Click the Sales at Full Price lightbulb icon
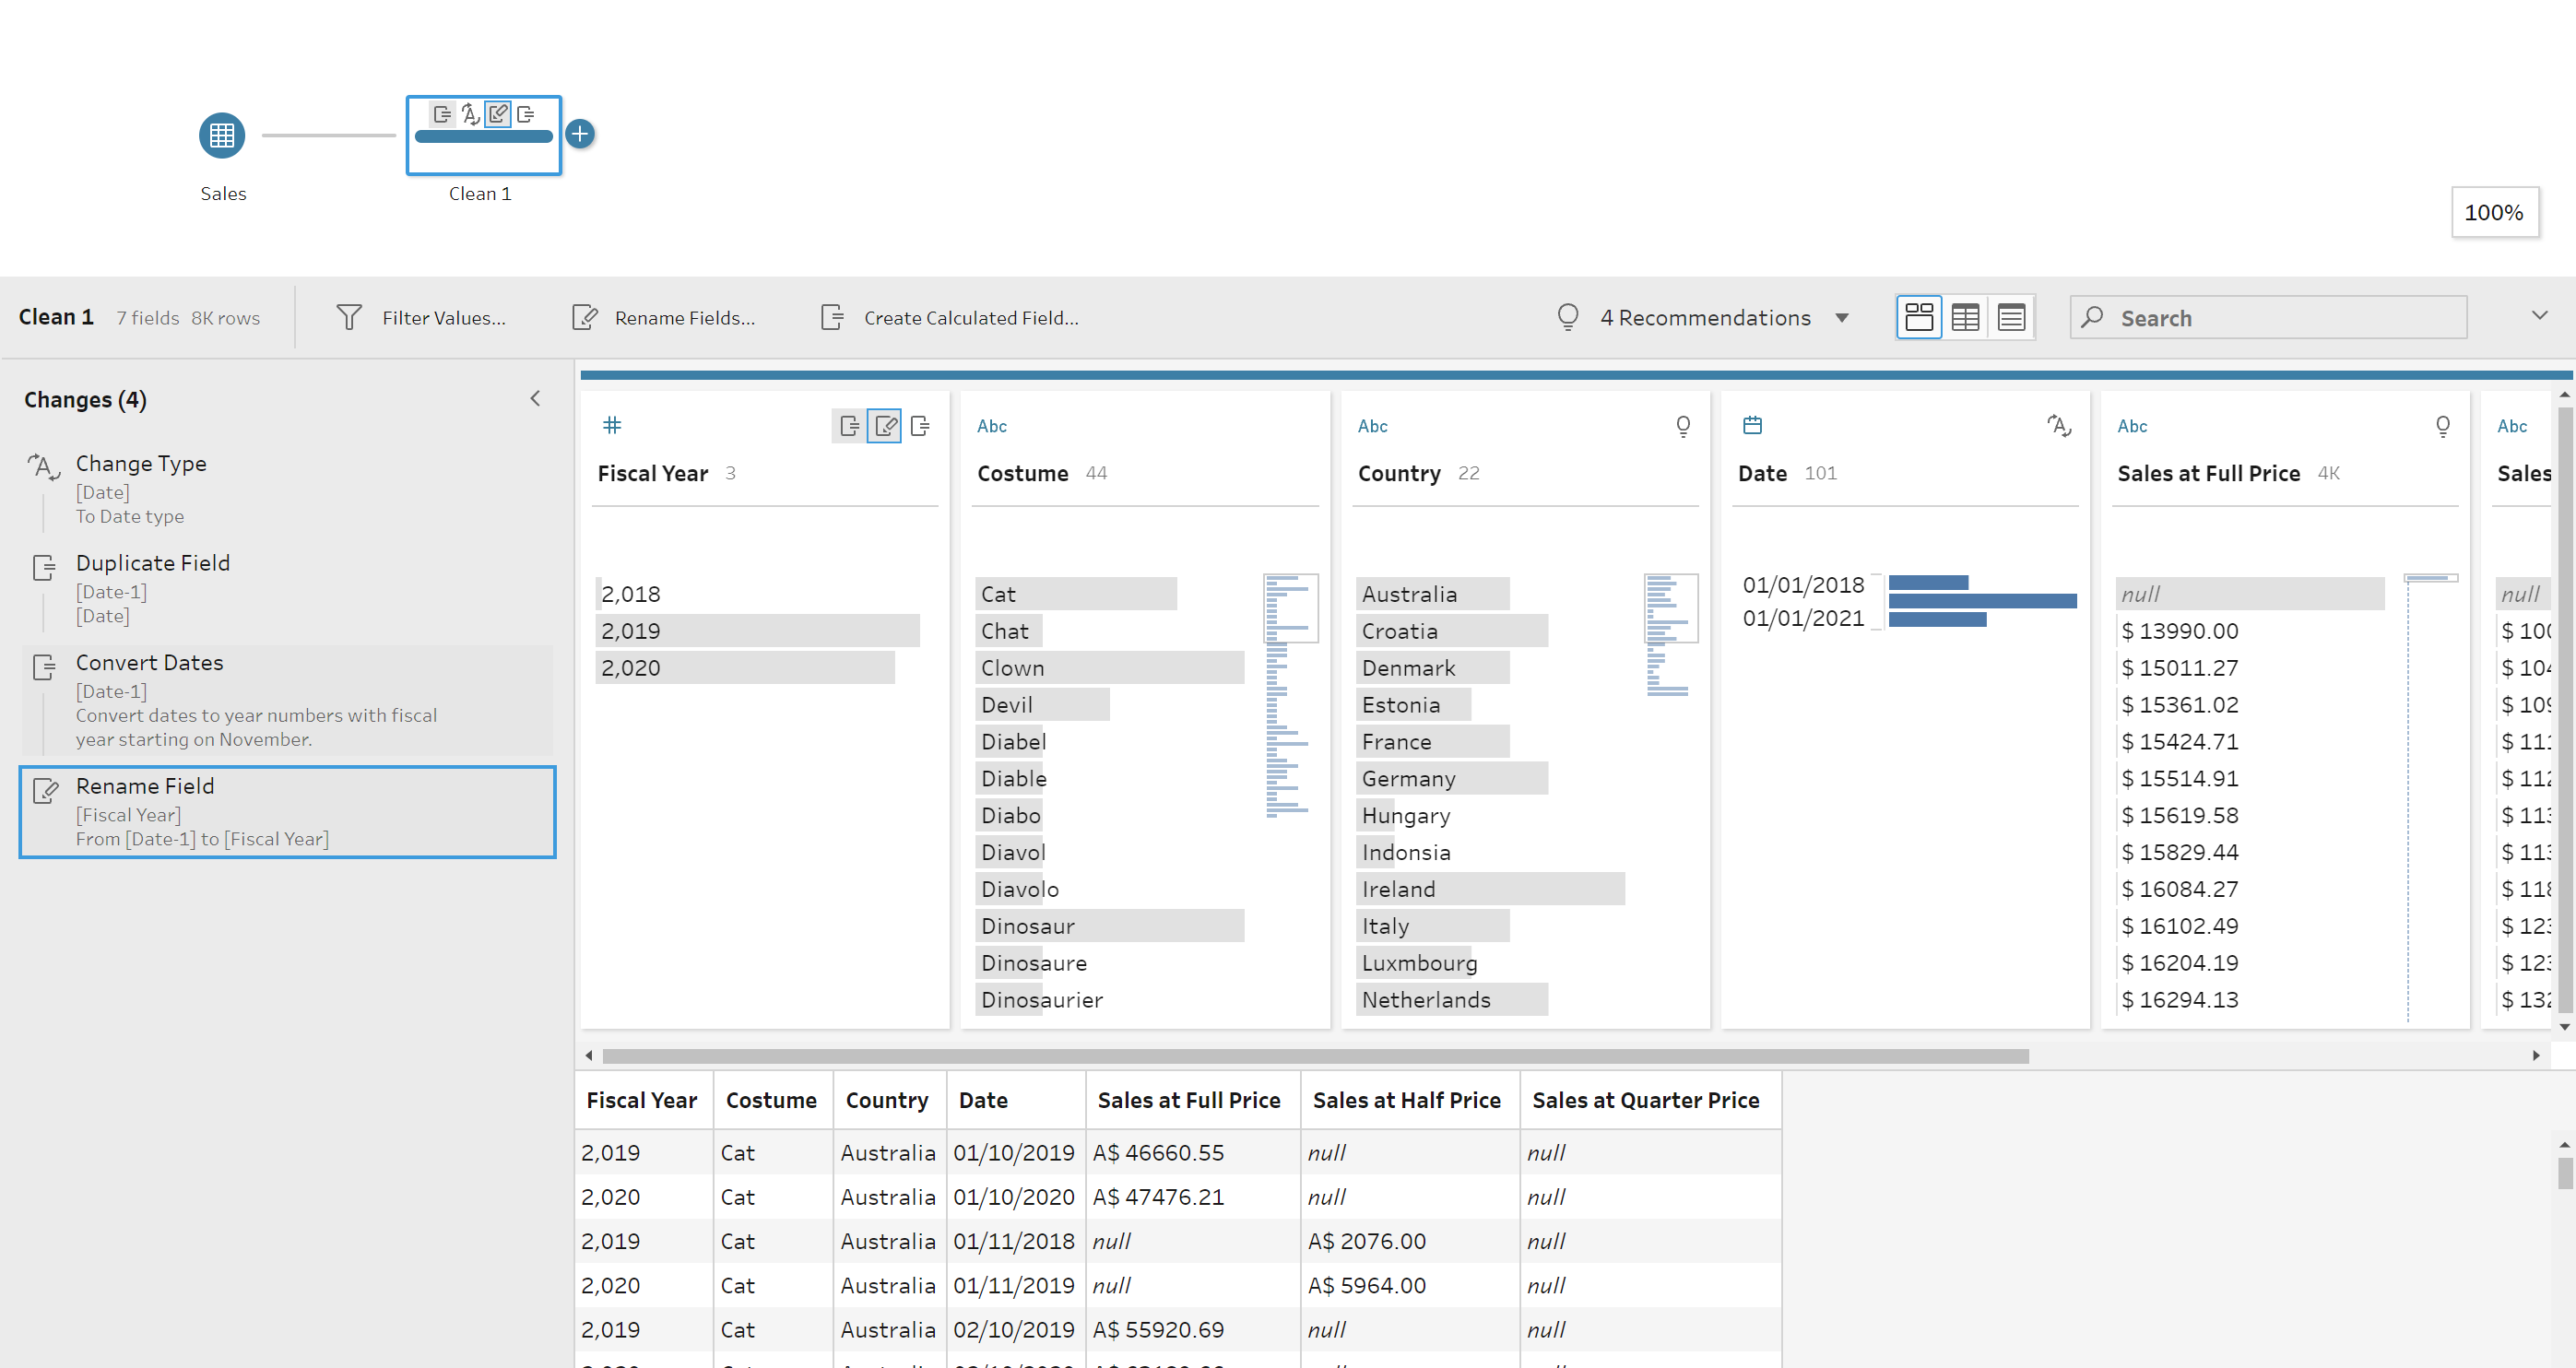2576x1368 pixels. 2442,426
